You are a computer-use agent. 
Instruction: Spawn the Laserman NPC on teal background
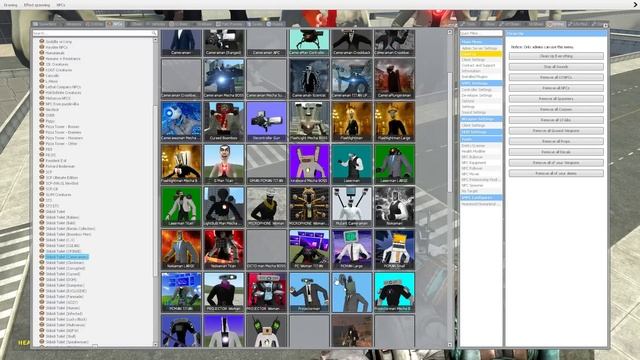(x=352, y=164)
